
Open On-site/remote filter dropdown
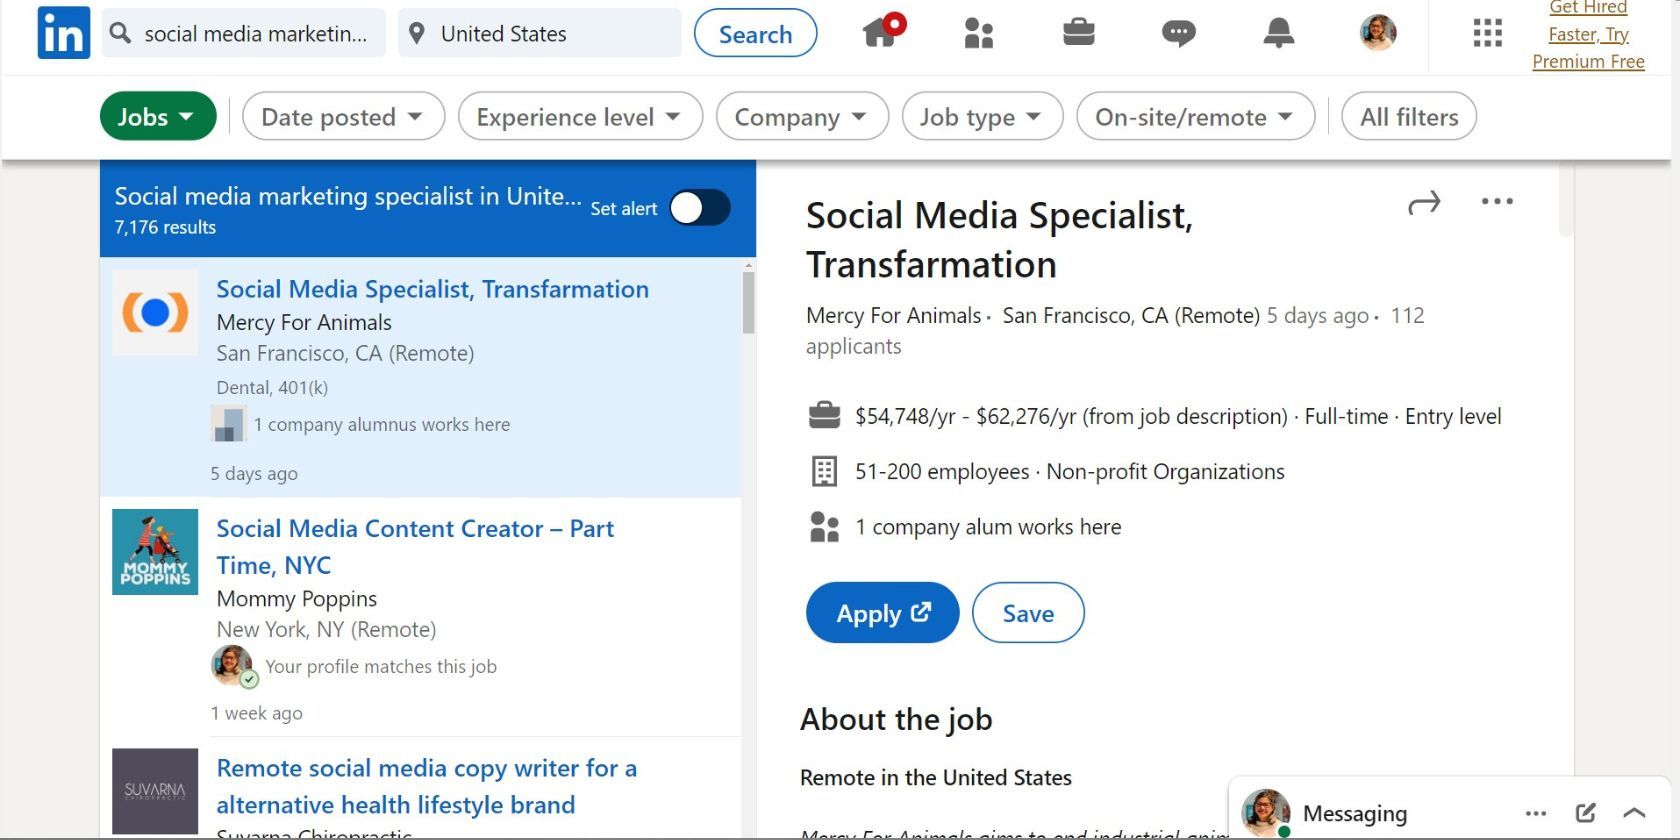(1195, 116)
